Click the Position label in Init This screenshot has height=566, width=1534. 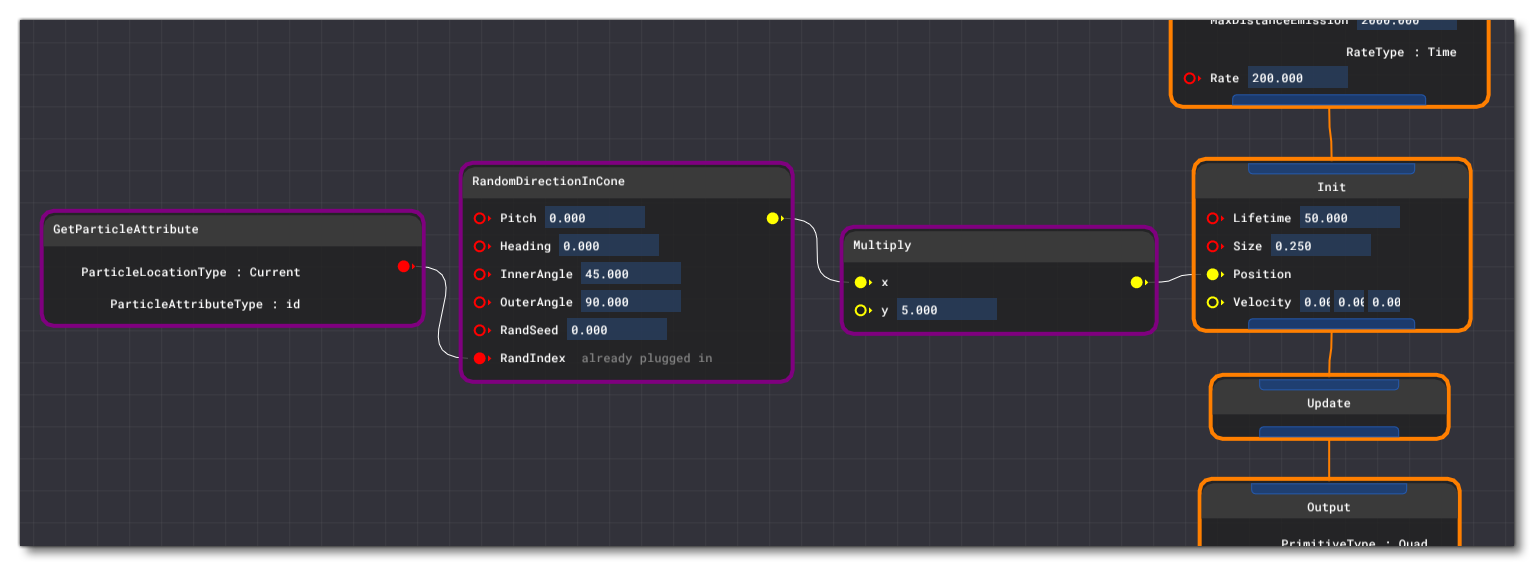point(1262,274)
